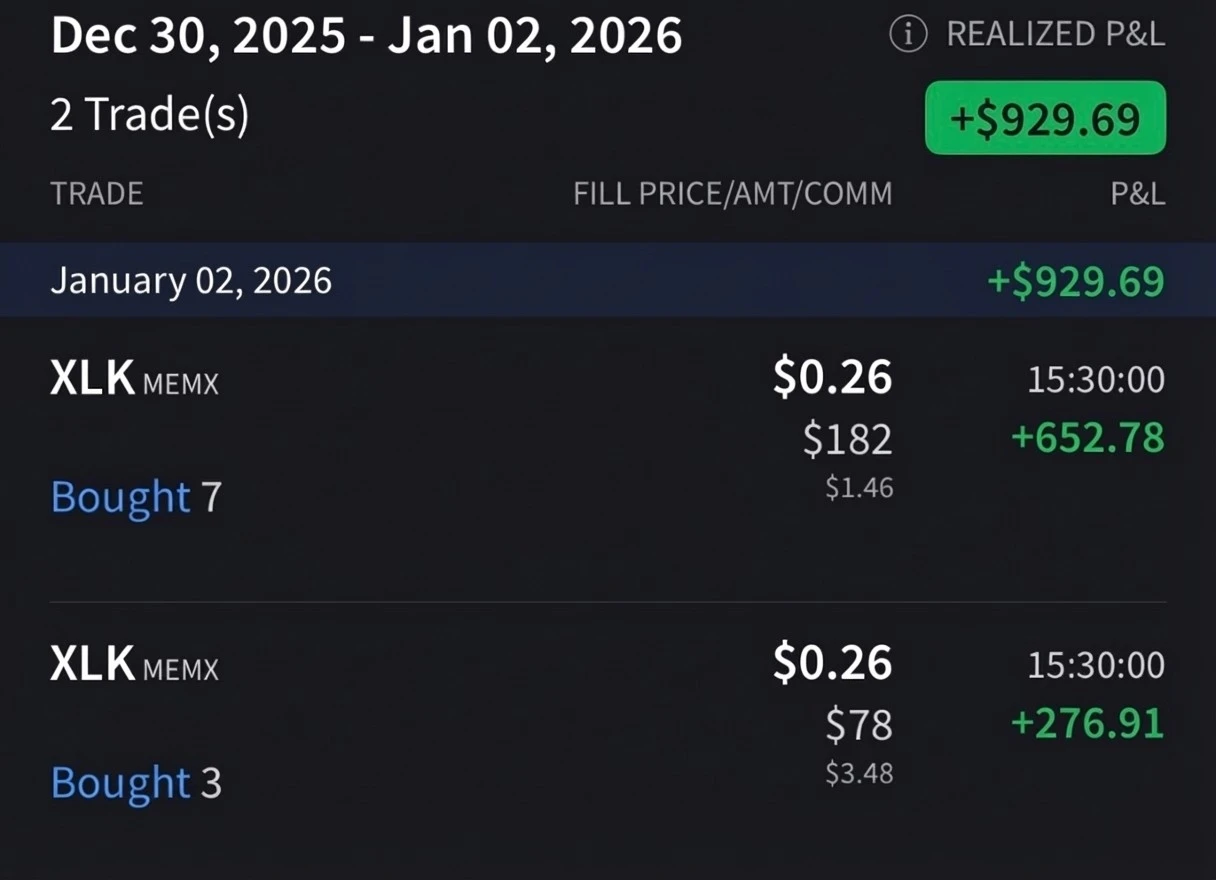Image resolution: width=1216 pixels, height=880 pixels.
Task: Tap the "Bought 3" trade label
Action: (136, 783)
